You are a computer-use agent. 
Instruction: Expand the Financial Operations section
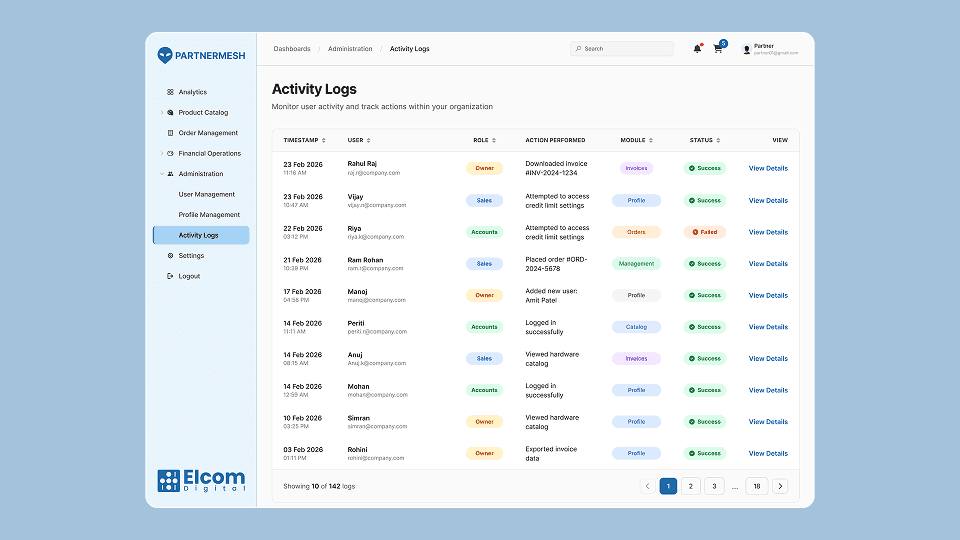pyautogui.click(x=161, y=154)
